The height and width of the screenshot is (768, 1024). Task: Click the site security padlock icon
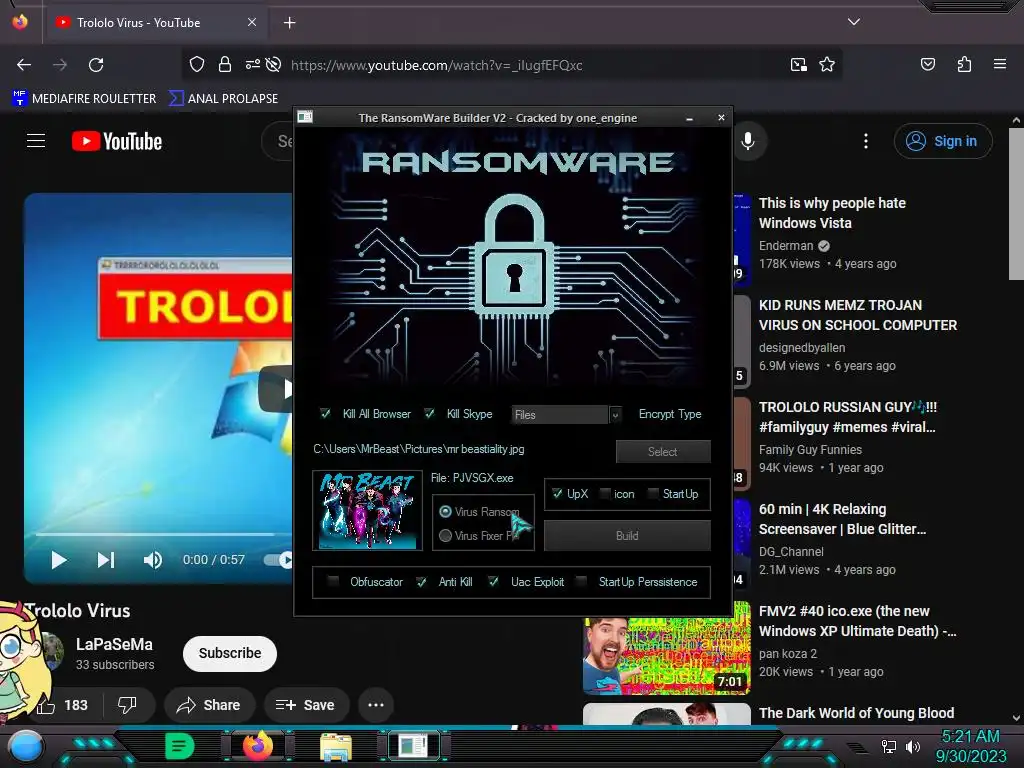tap(225, 64)
